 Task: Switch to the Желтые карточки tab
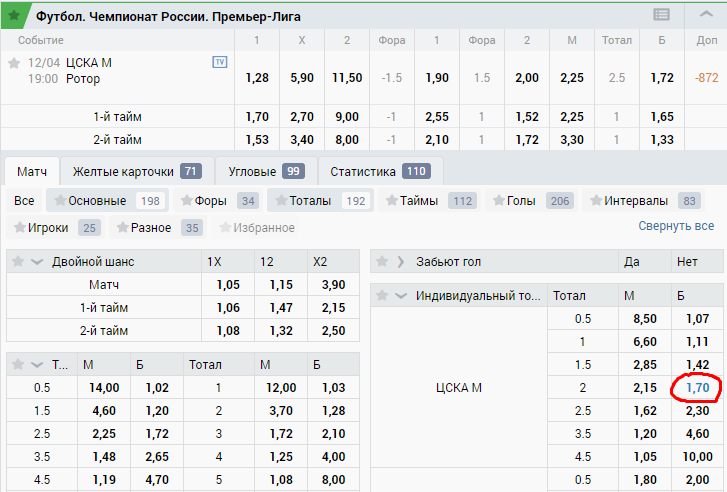tap(137, 172)
